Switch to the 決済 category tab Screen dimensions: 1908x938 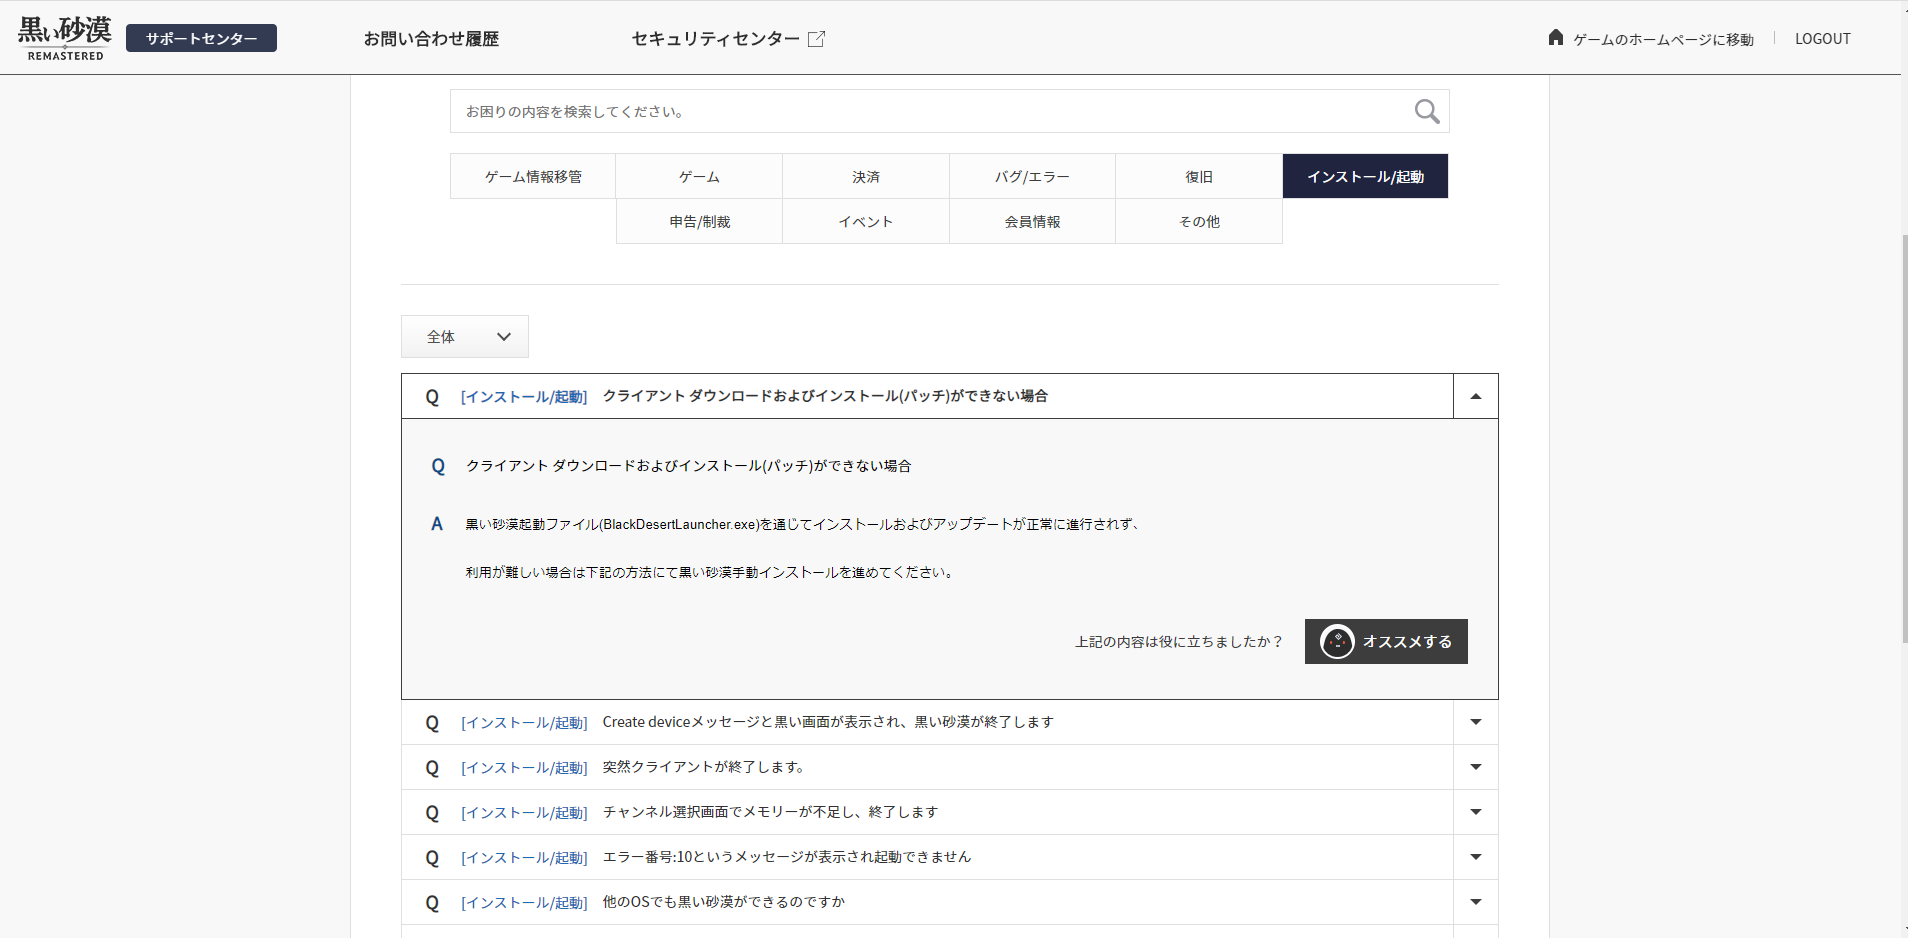point(866,177)
